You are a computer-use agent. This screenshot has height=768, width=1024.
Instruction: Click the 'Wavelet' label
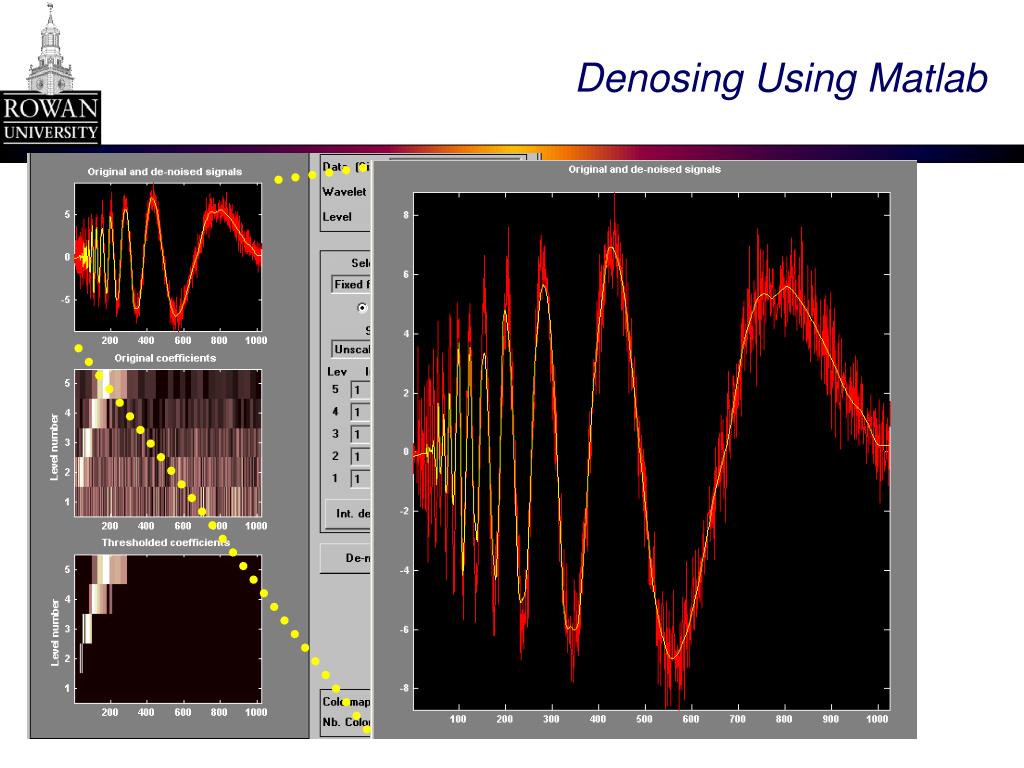point(344,192)
